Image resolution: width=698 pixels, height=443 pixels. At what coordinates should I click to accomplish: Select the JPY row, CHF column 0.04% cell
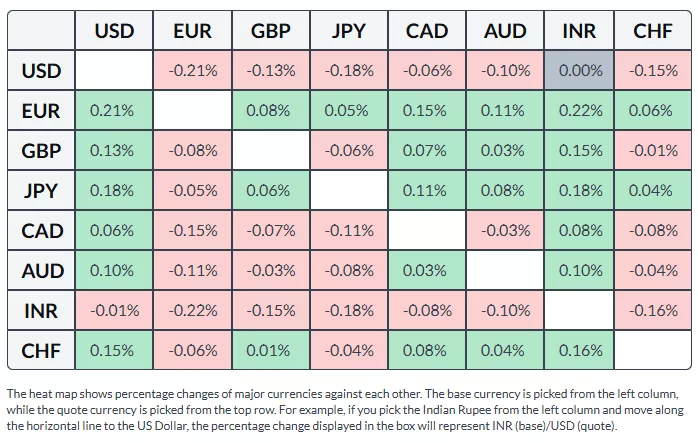[x=653, y=191]
